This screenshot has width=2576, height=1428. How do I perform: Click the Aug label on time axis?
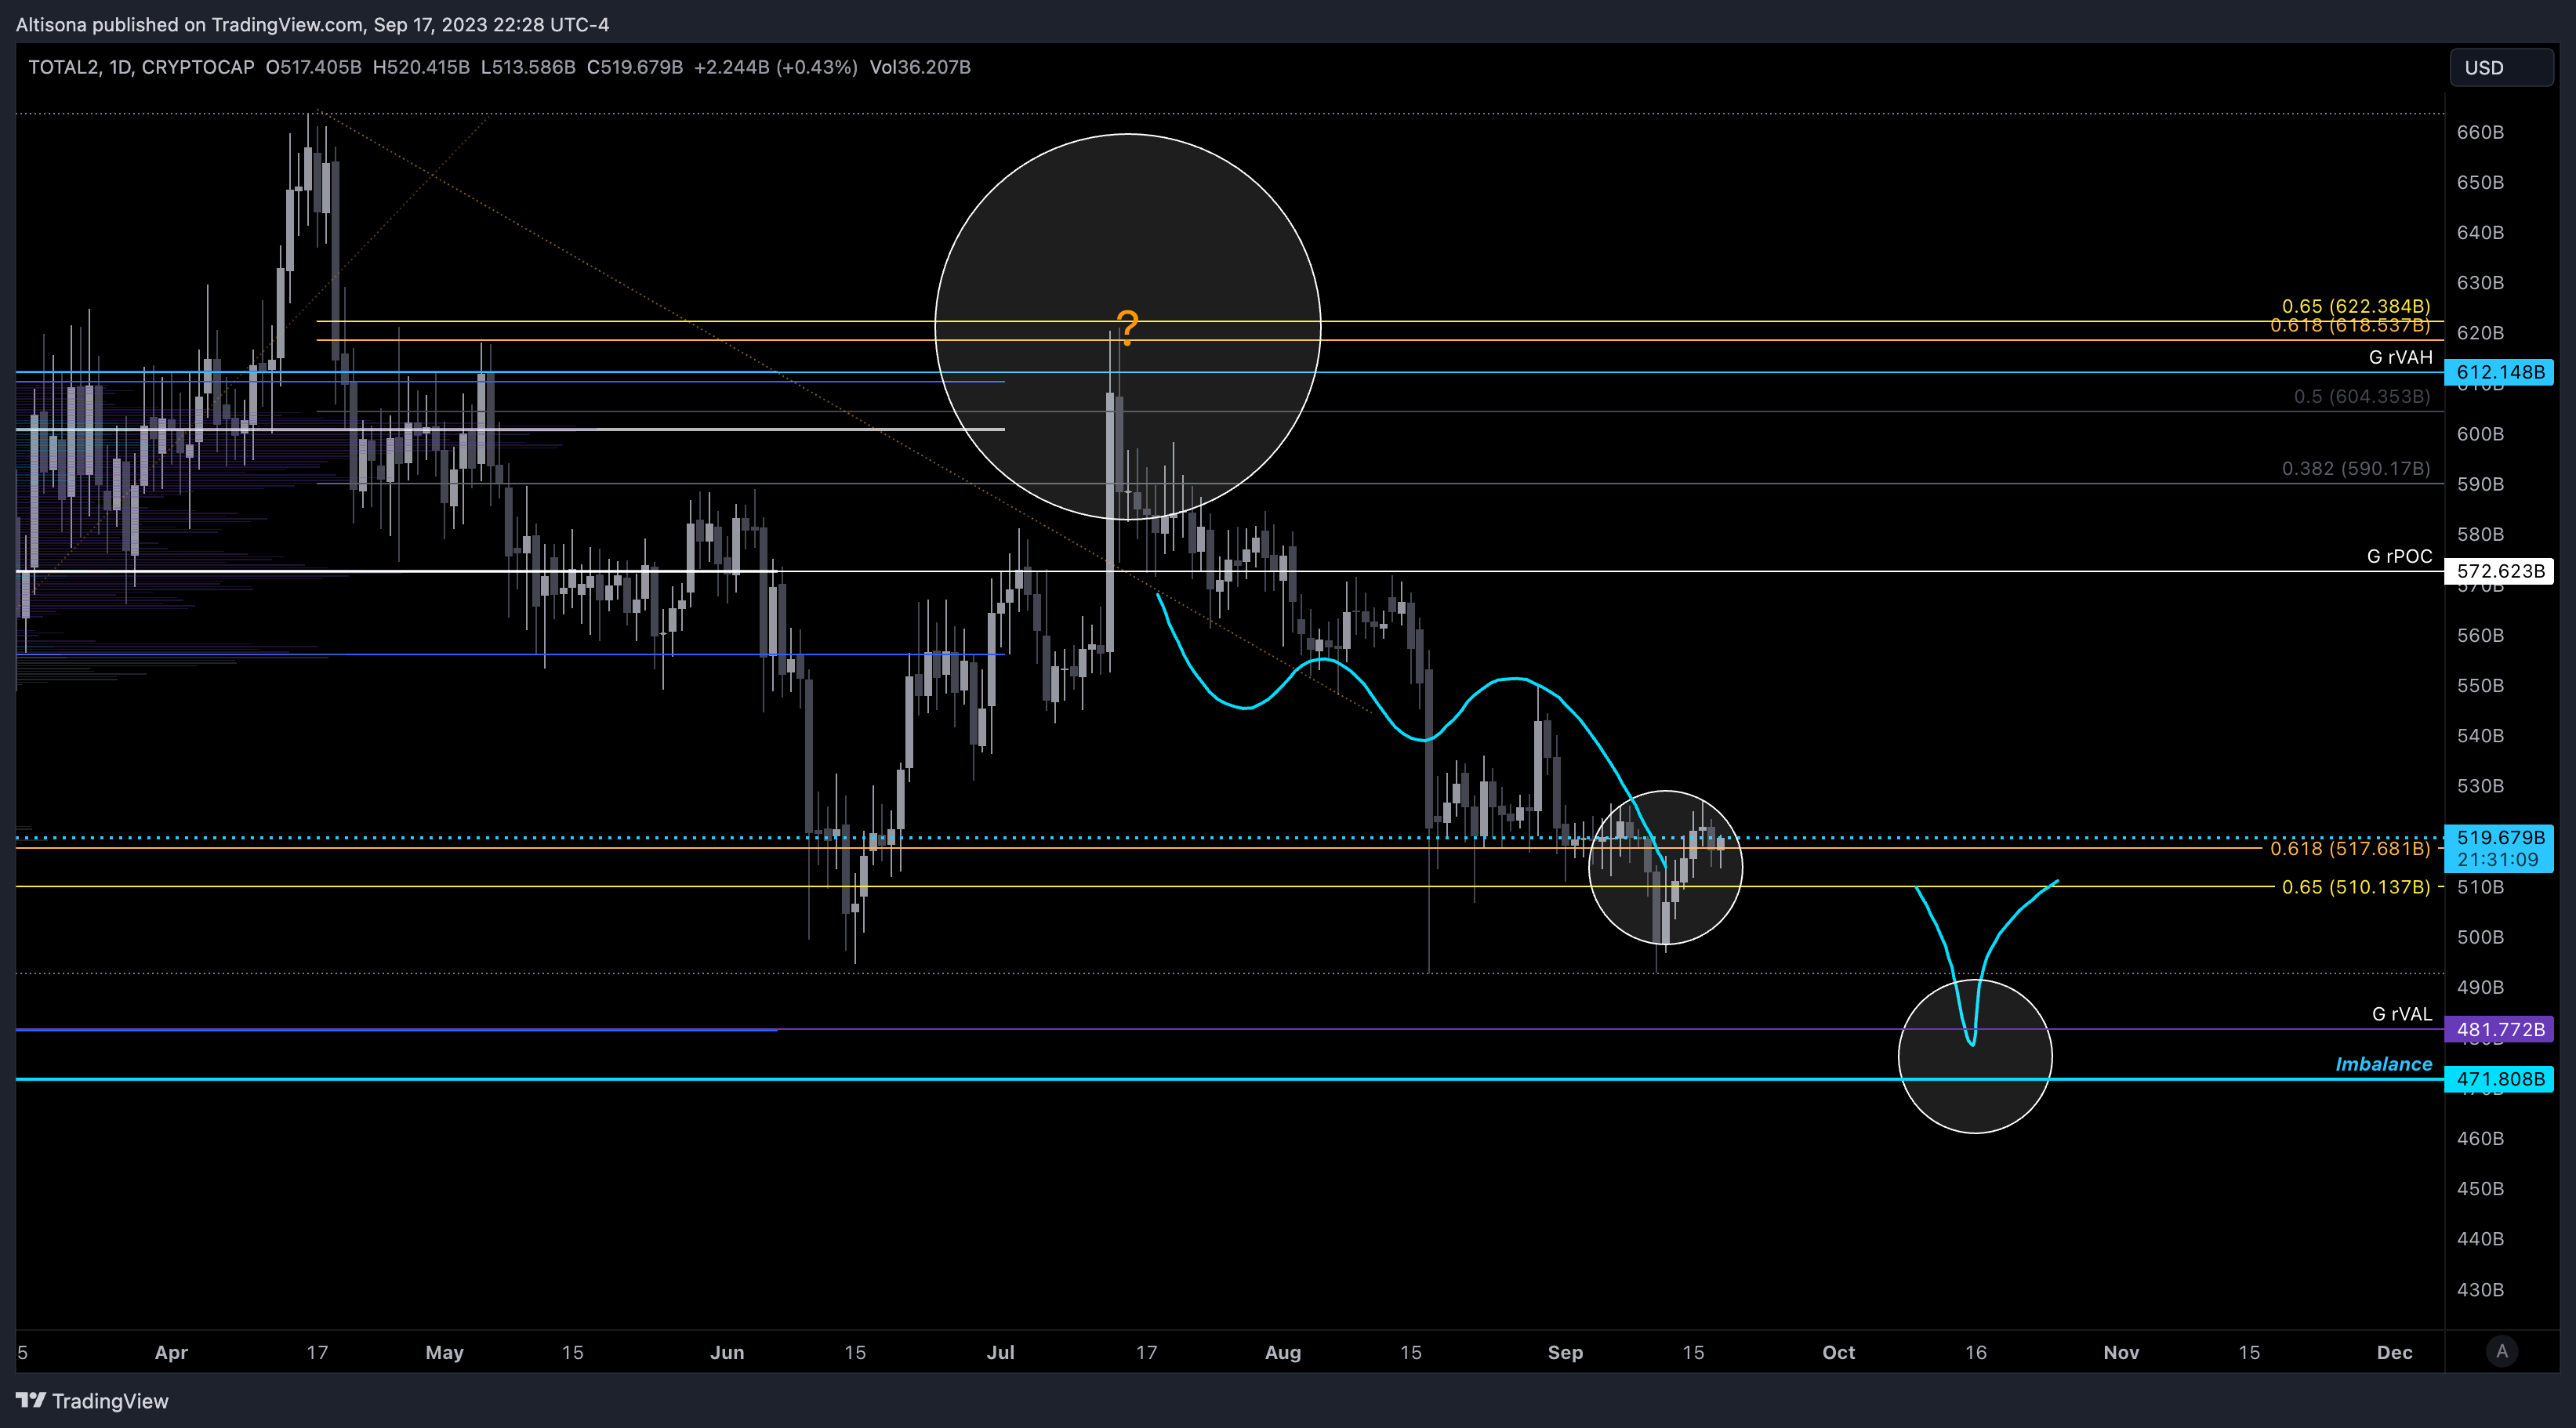tap(1282, 1352)
